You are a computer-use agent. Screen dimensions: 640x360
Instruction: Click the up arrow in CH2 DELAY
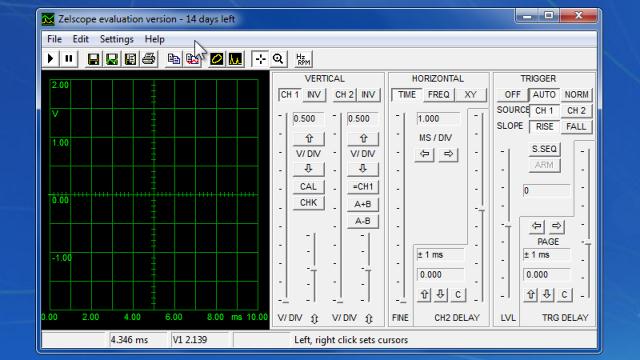(x=424, y=295)
